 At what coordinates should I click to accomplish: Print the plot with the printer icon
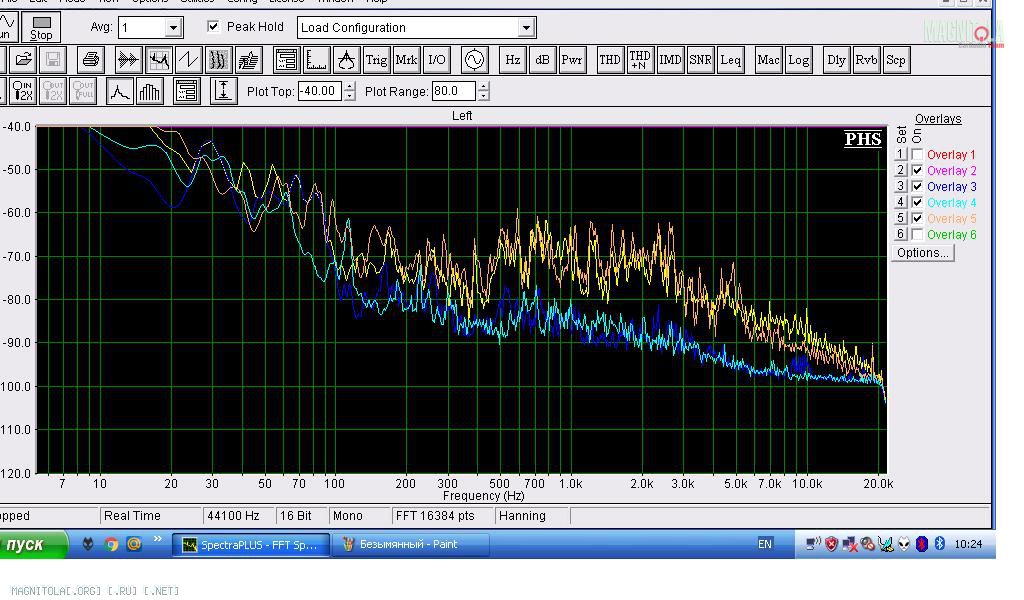coord(91,60)
